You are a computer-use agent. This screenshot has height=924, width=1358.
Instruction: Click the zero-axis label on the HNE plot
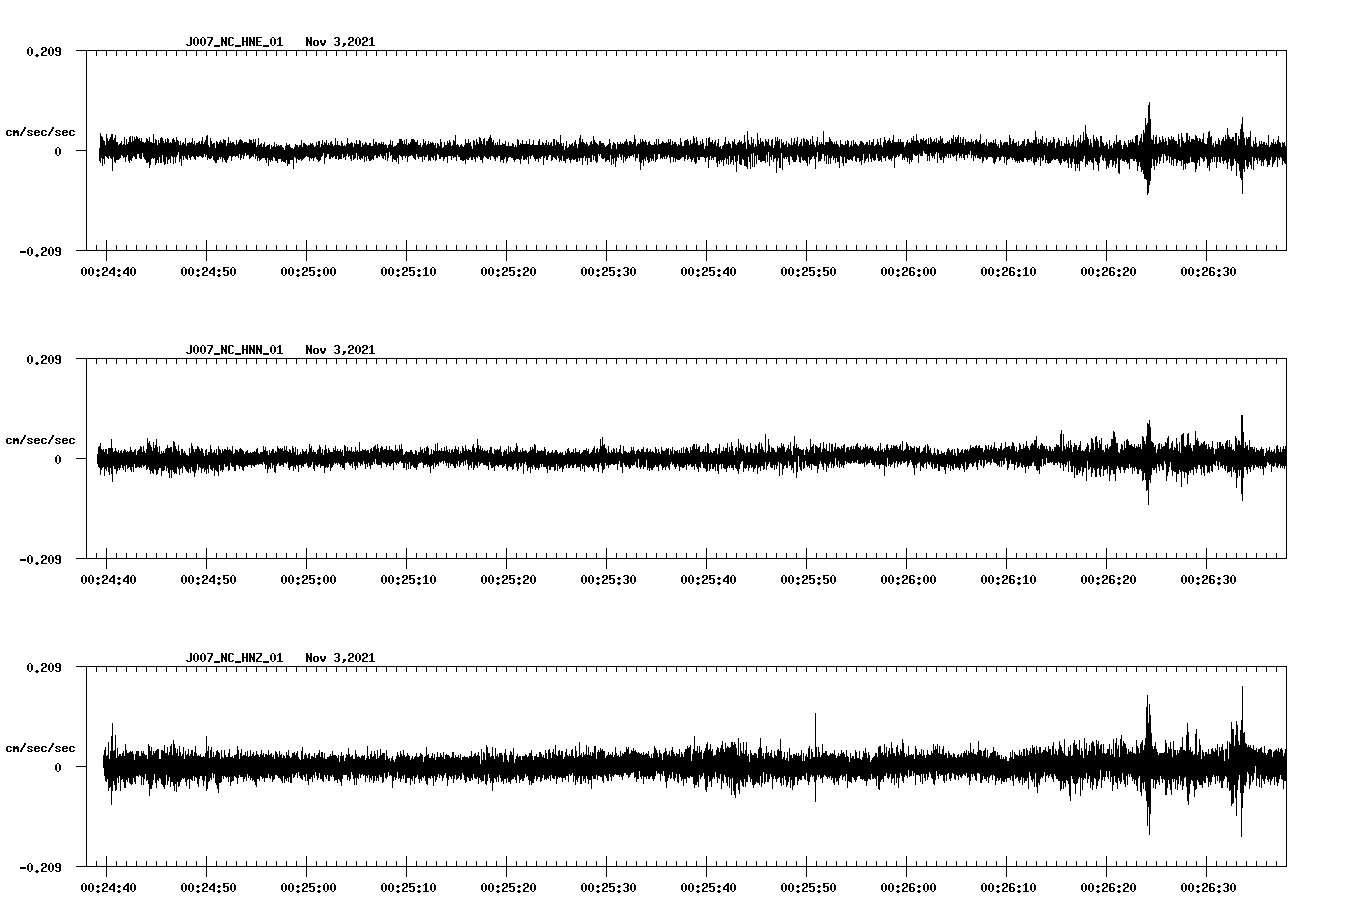(x=58, y=151)
